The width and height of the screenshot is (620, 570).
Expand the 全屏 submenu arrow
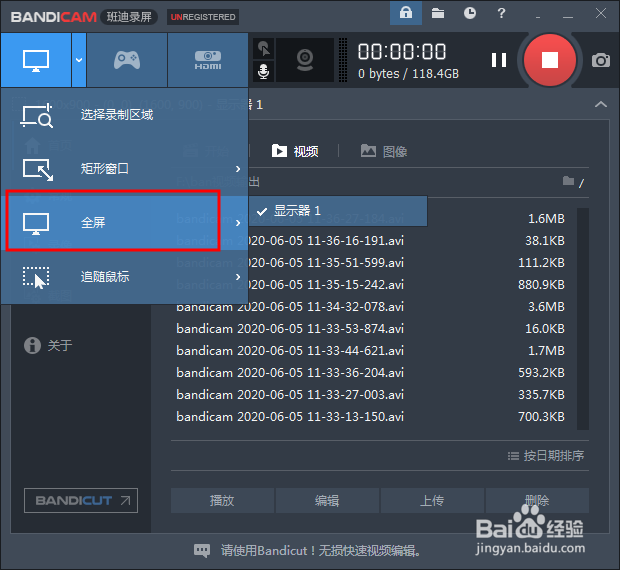(238, 223)
